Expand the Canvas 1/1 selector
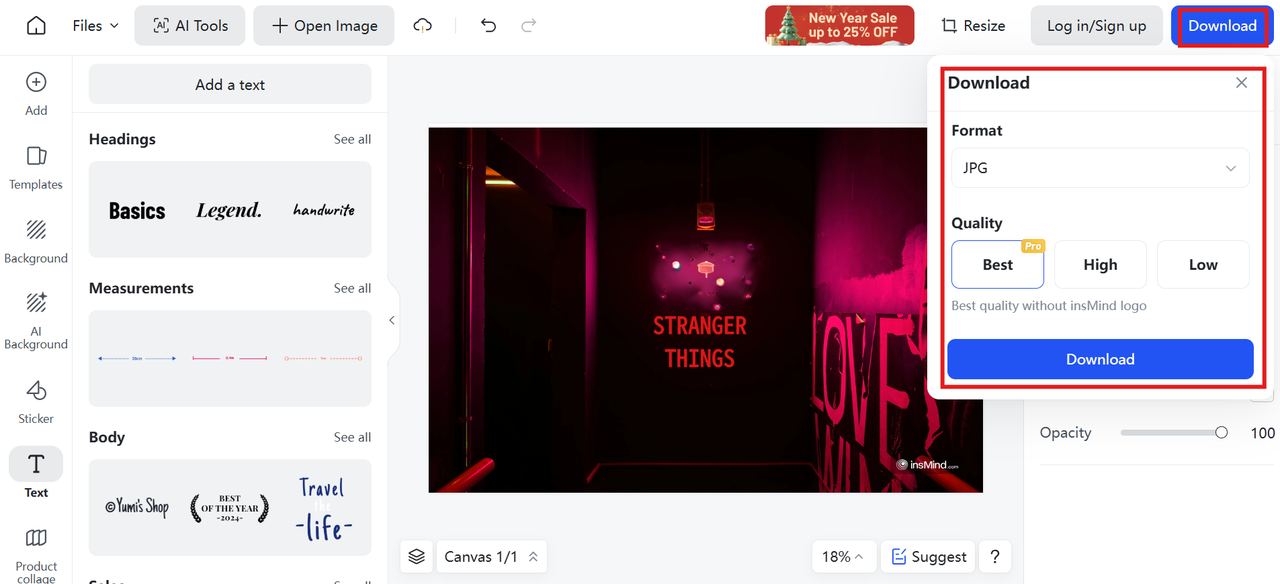1280x584 pixels. (491, 557)
